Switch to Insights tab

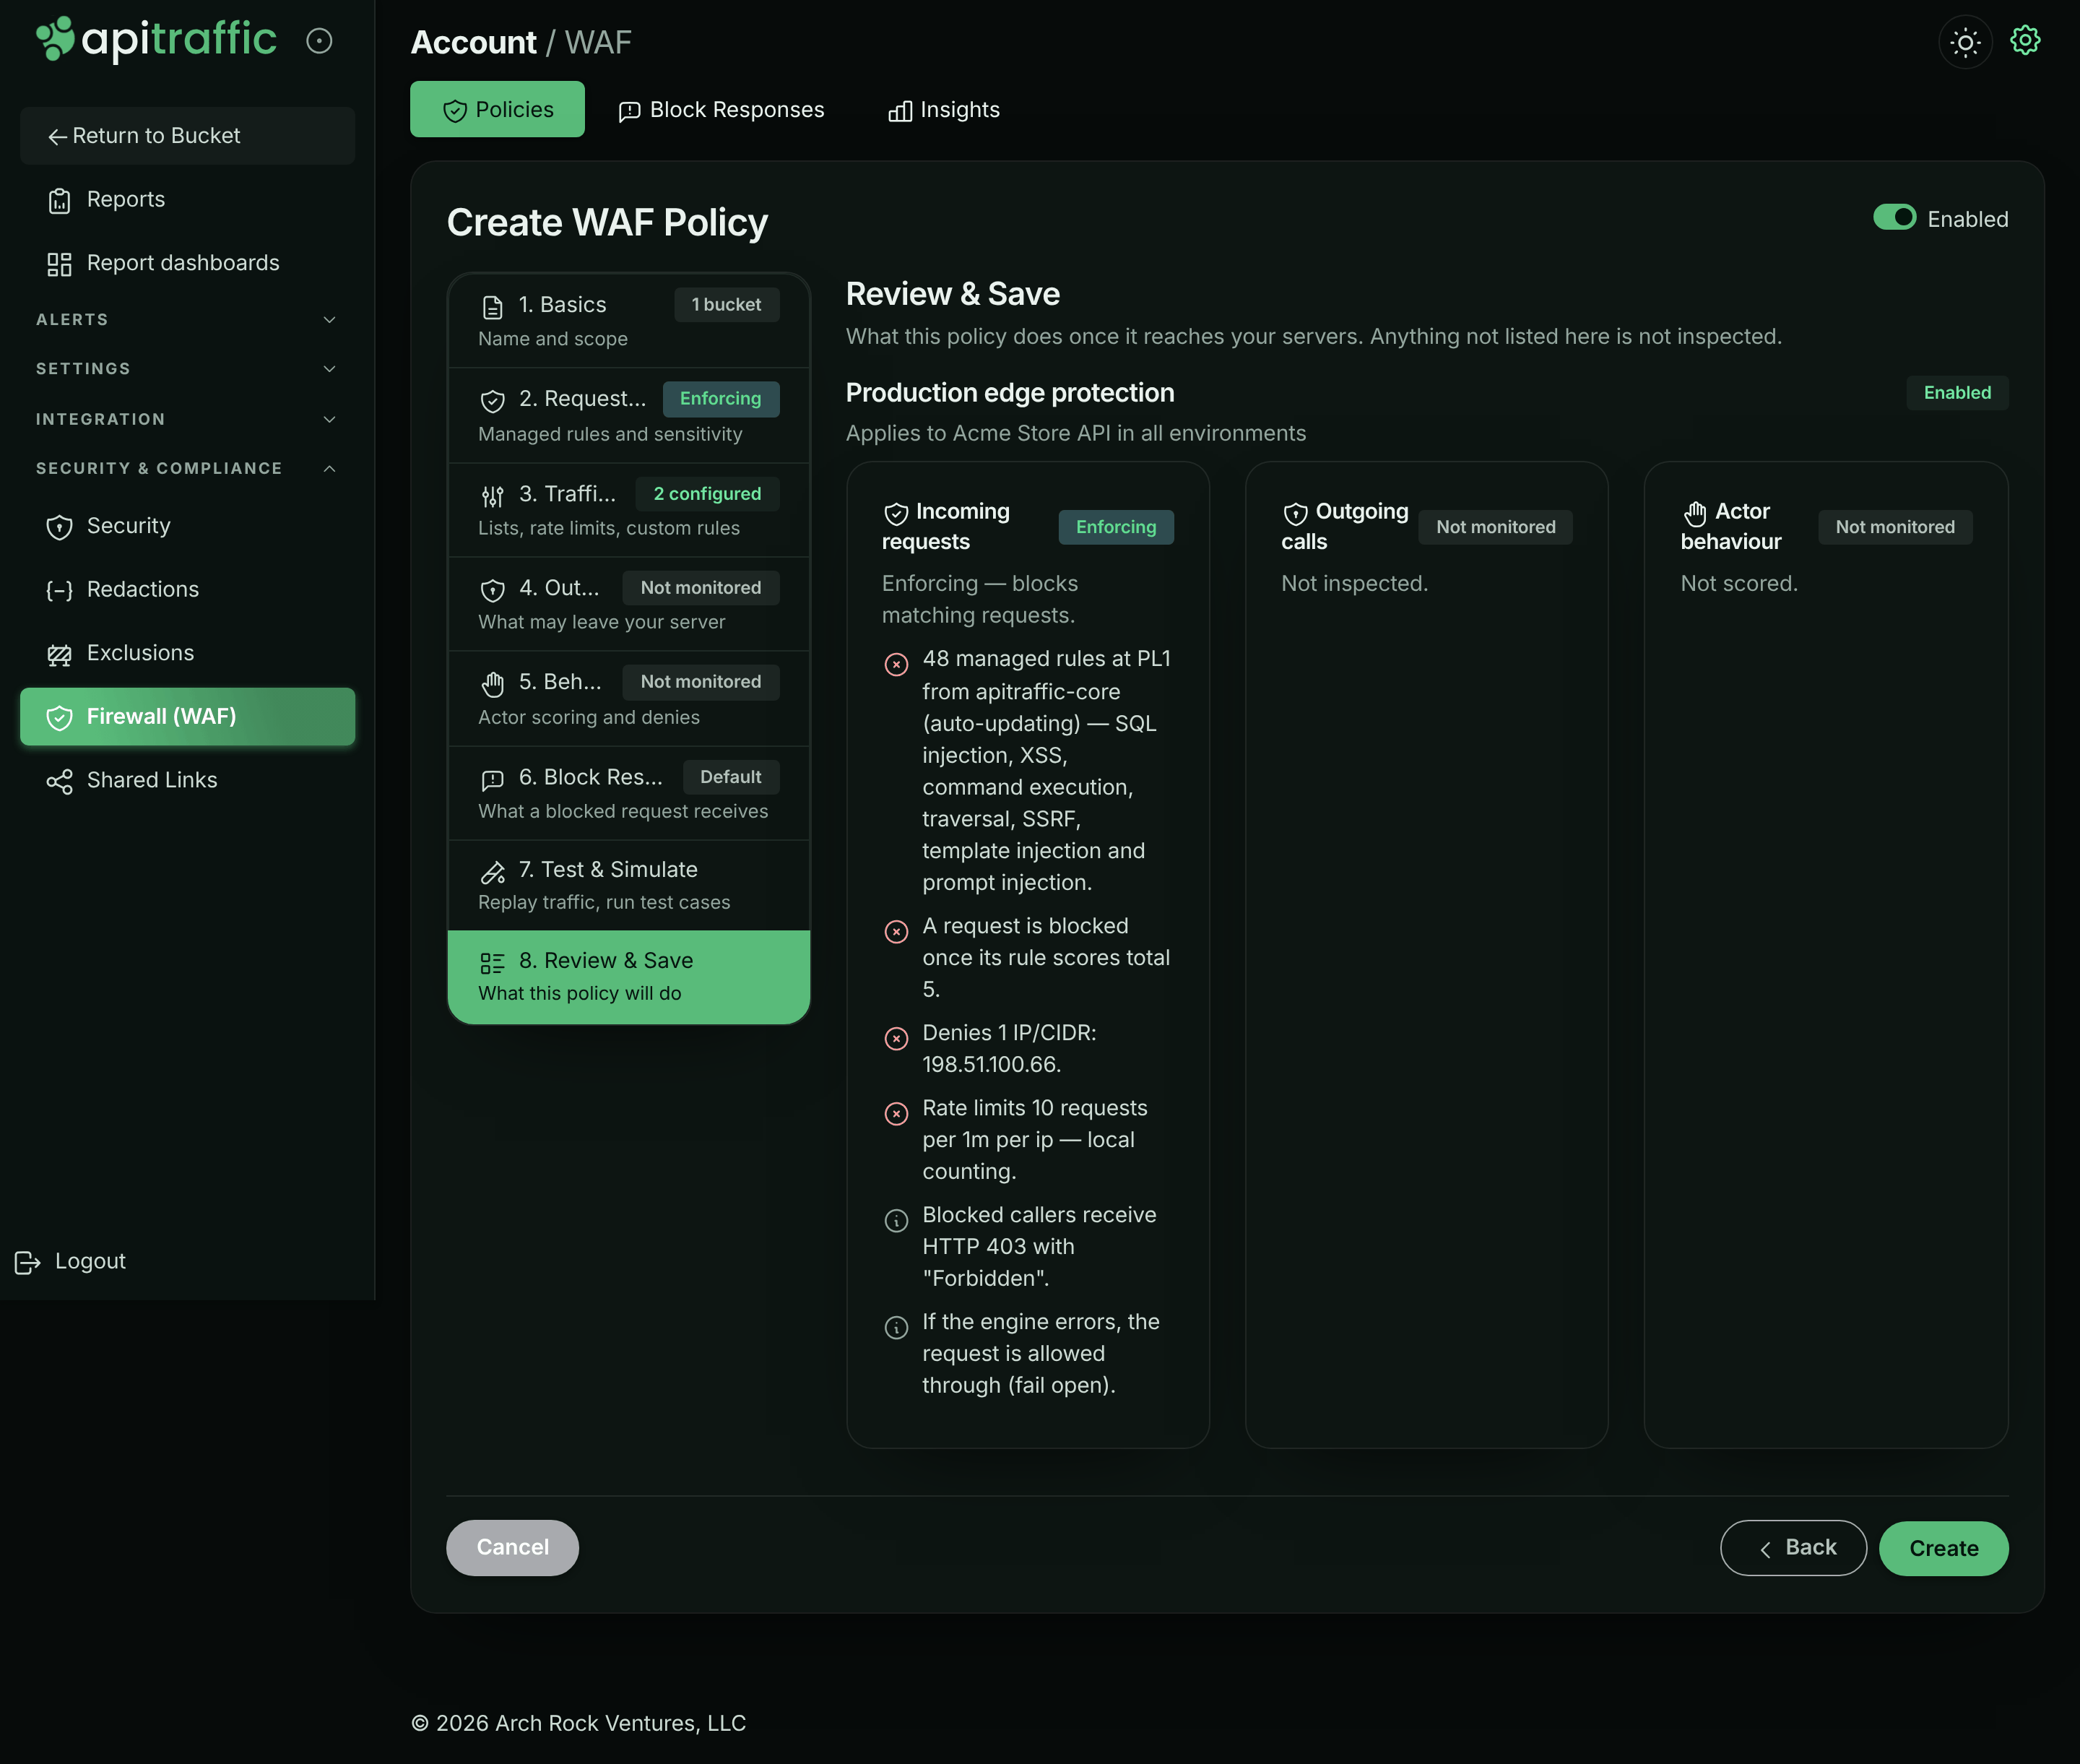pos(944,110)
